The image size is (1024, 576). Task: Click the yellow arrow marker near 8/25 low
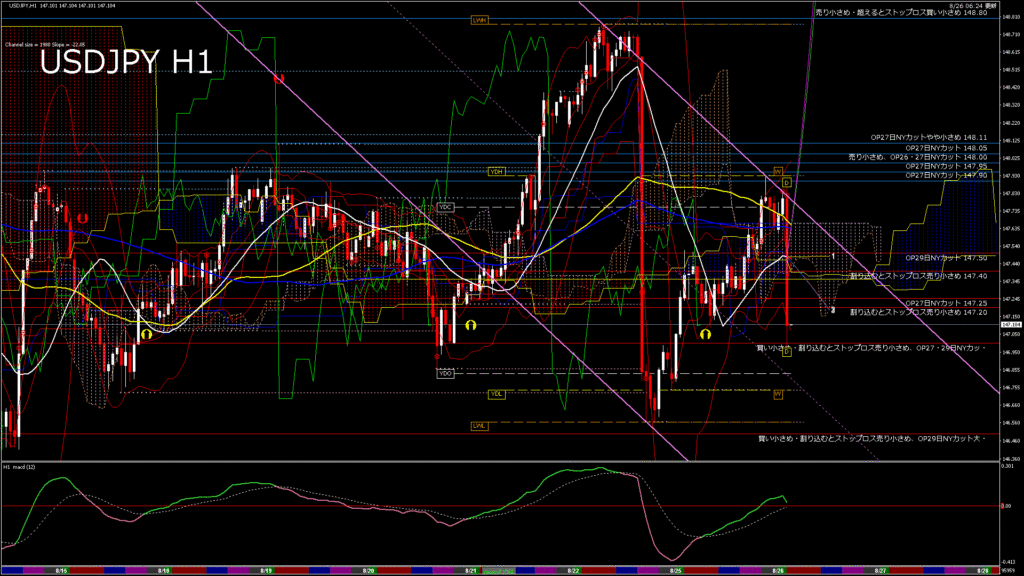[705, 335]
